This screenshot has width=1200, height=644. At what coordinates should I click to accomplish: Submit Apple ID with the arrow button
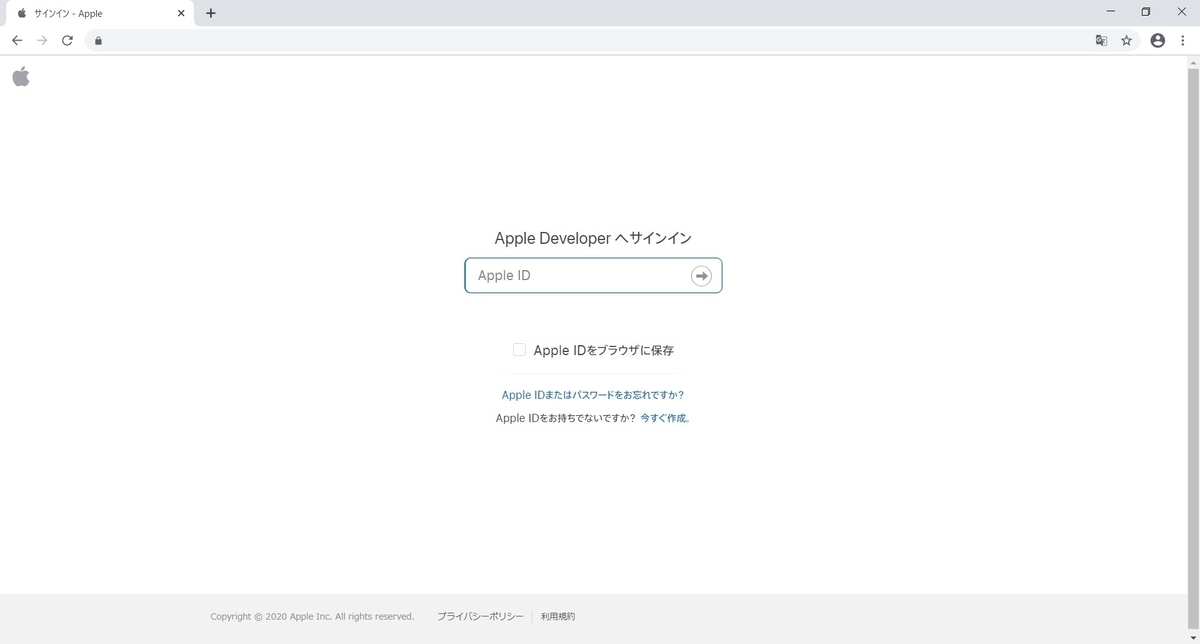pyautogui.click(x=701, y=276)
